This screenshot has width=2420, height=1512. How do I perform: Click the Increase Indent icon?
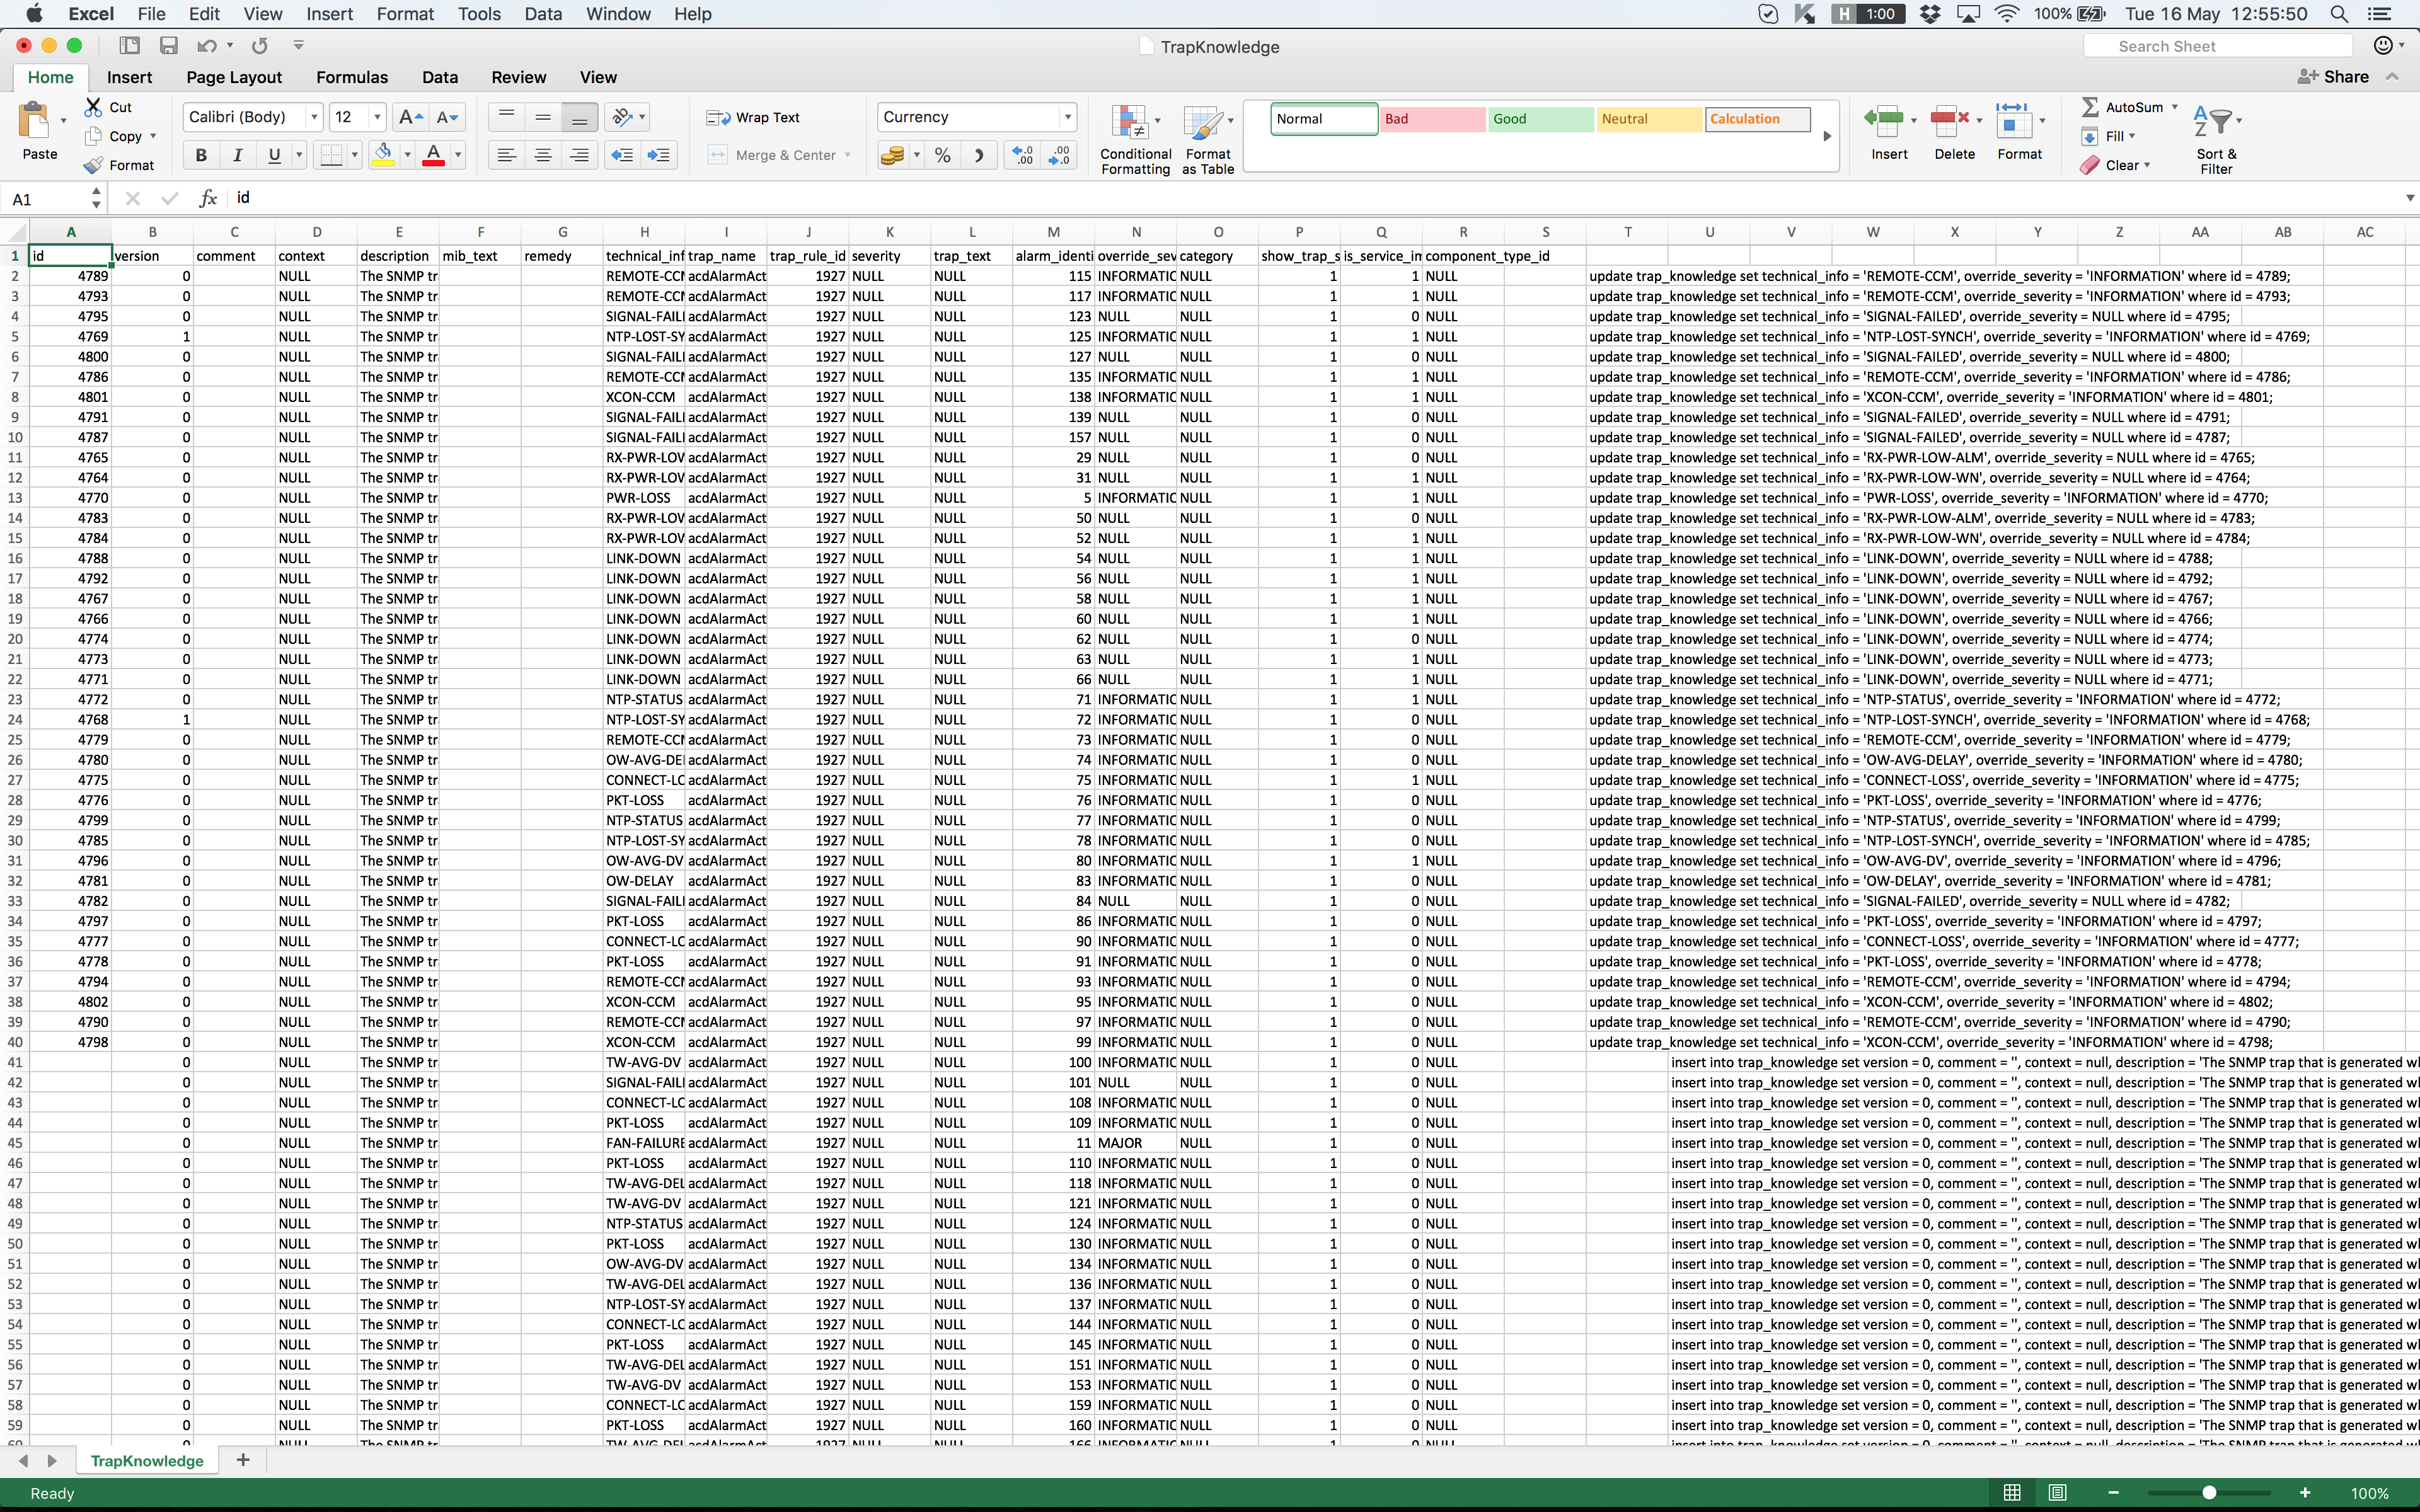659,155
